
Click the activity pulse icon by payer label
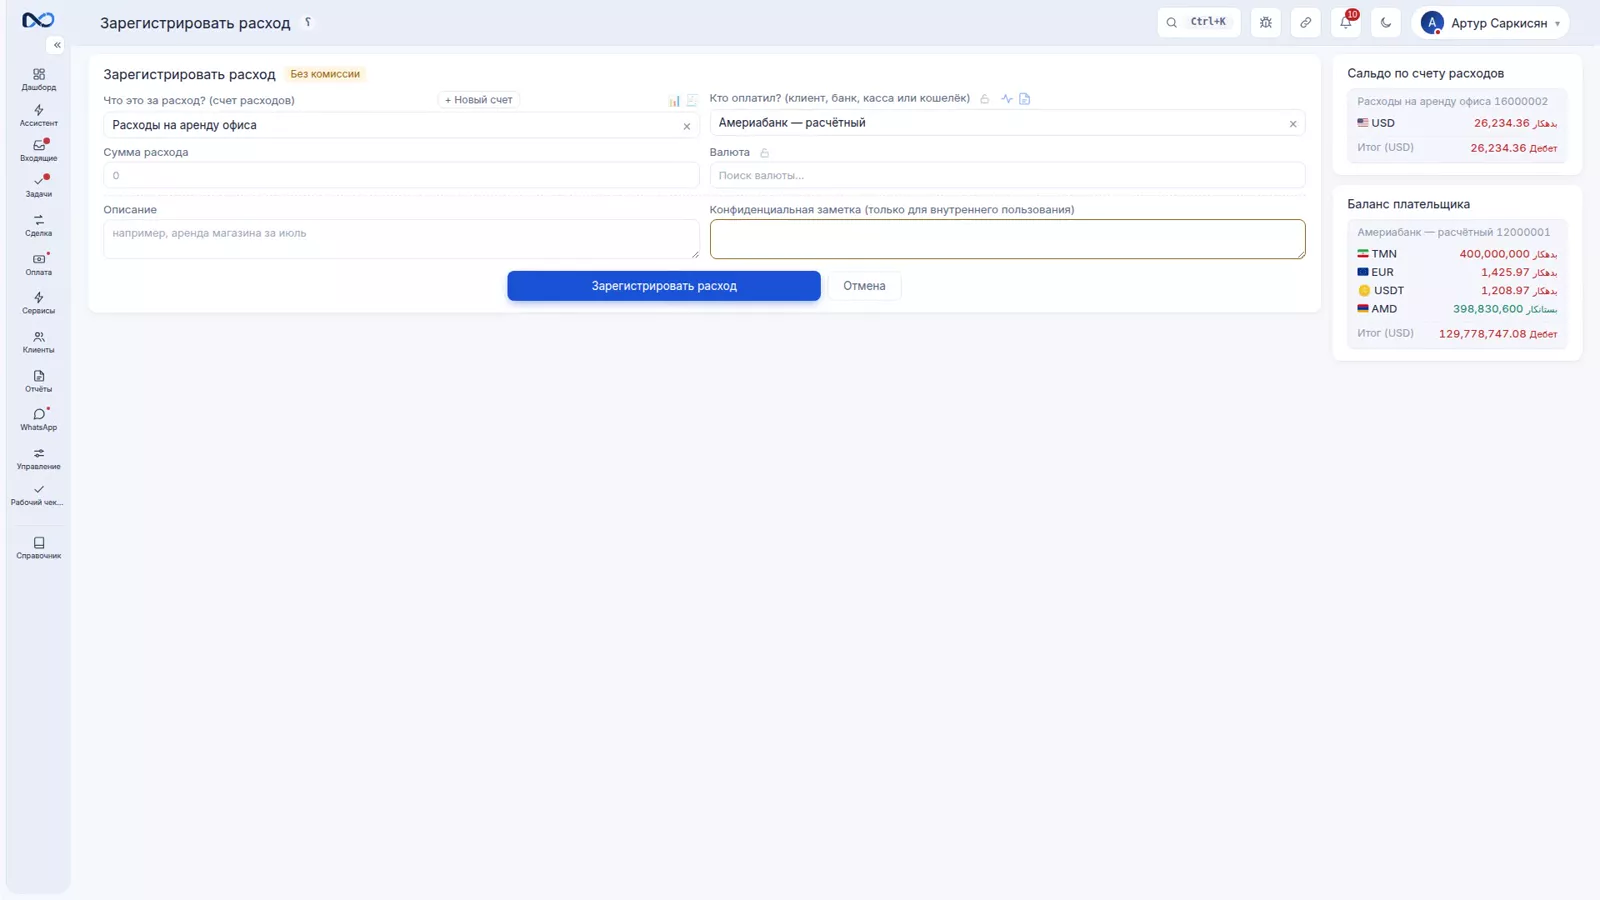click(x=1007, y=99)
